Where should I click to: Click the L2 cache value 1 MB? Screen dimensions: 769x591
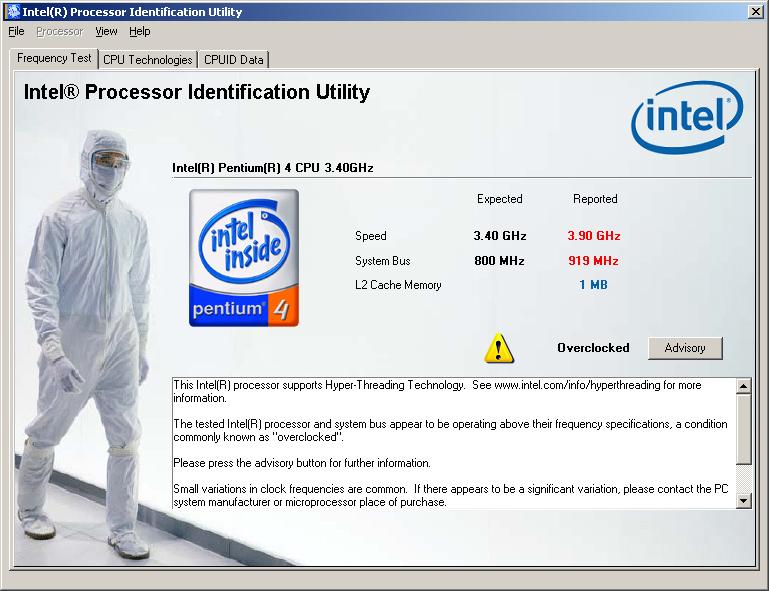(x=593, y=285)
